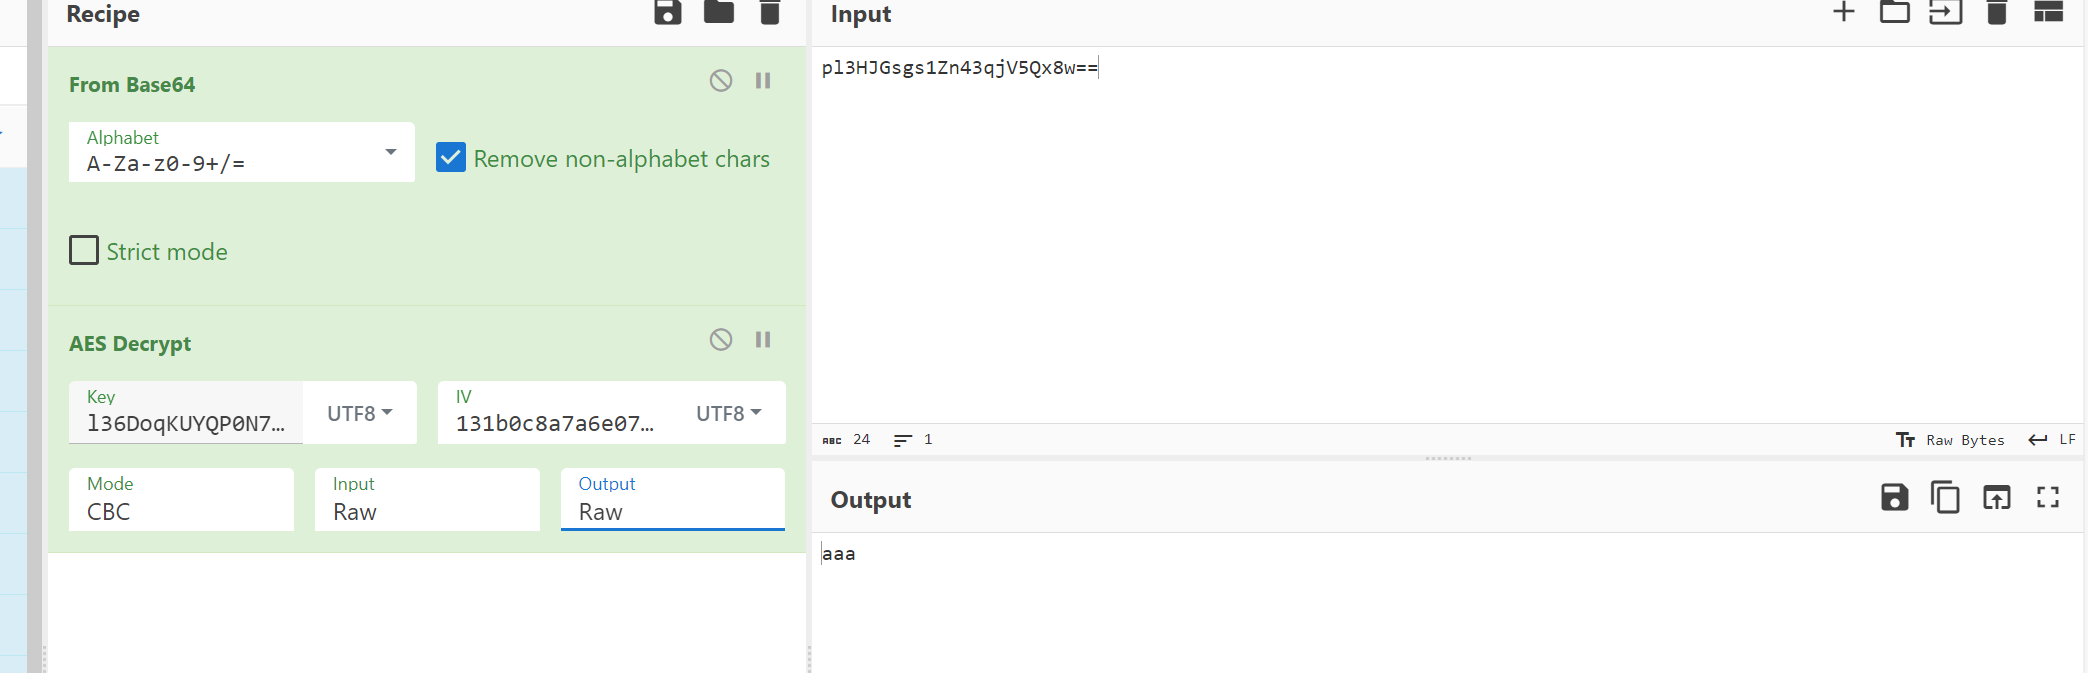The height and width of the screenshot is (673, 2088).
Task: Uncheck Remove non-alphabet chars checkbox
Action: click(x=451, y=158)
